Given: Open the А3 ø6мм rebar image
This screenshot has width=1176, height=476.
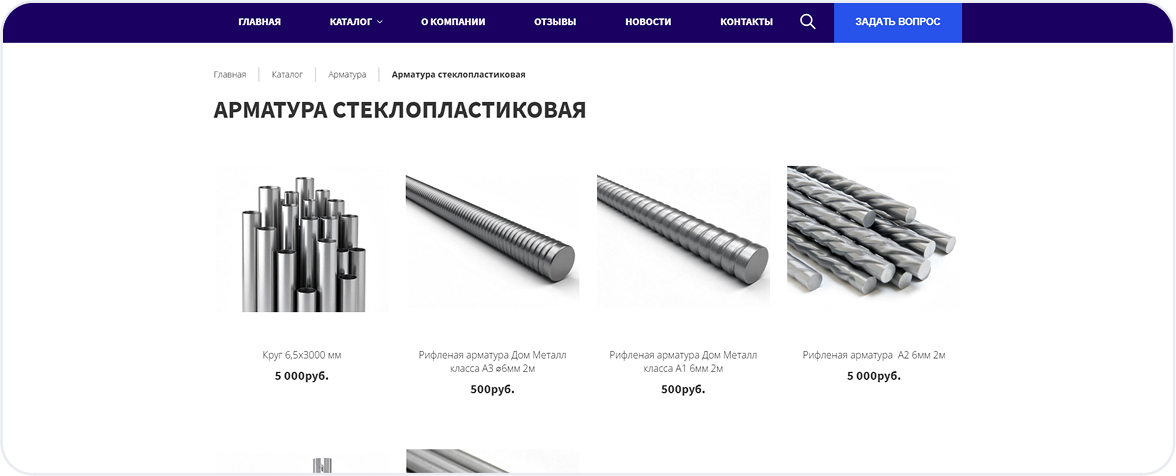Looking at the screenshot, I should [492, 239].
